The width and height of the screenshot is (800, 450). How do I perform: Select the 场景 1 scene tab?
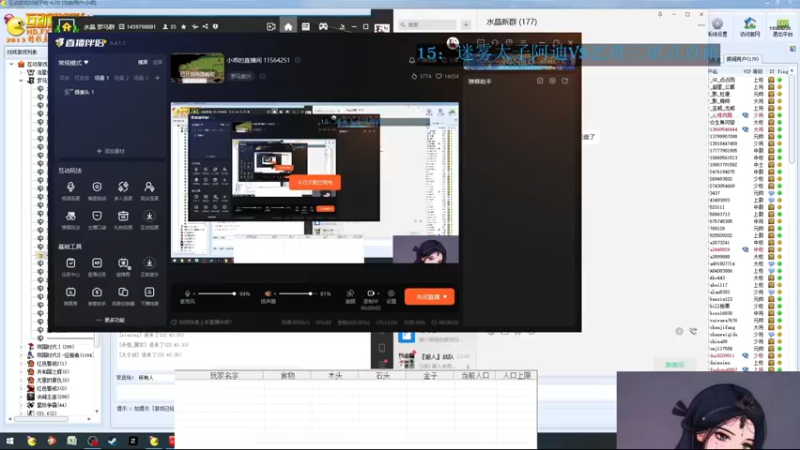(x=102, y=78)
